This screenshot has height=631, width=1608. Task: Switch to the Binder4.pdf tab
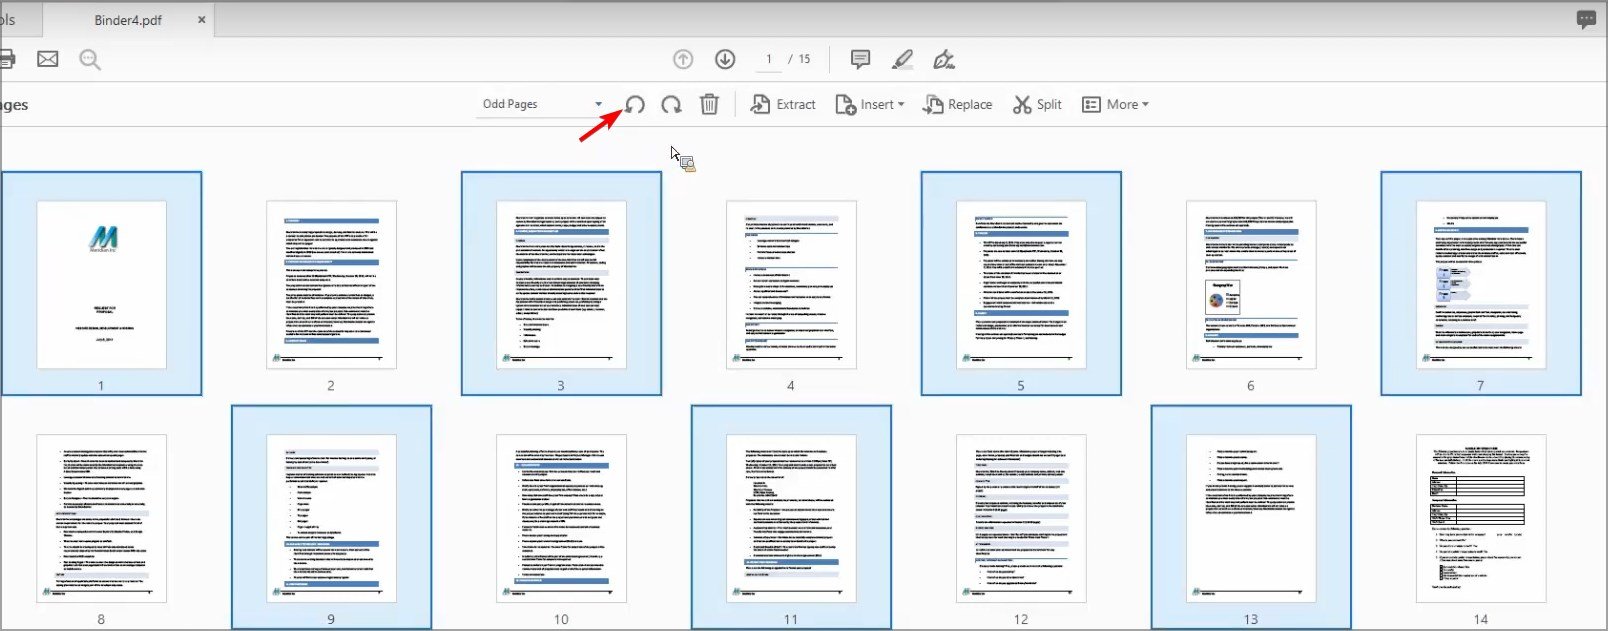[127, 20]
